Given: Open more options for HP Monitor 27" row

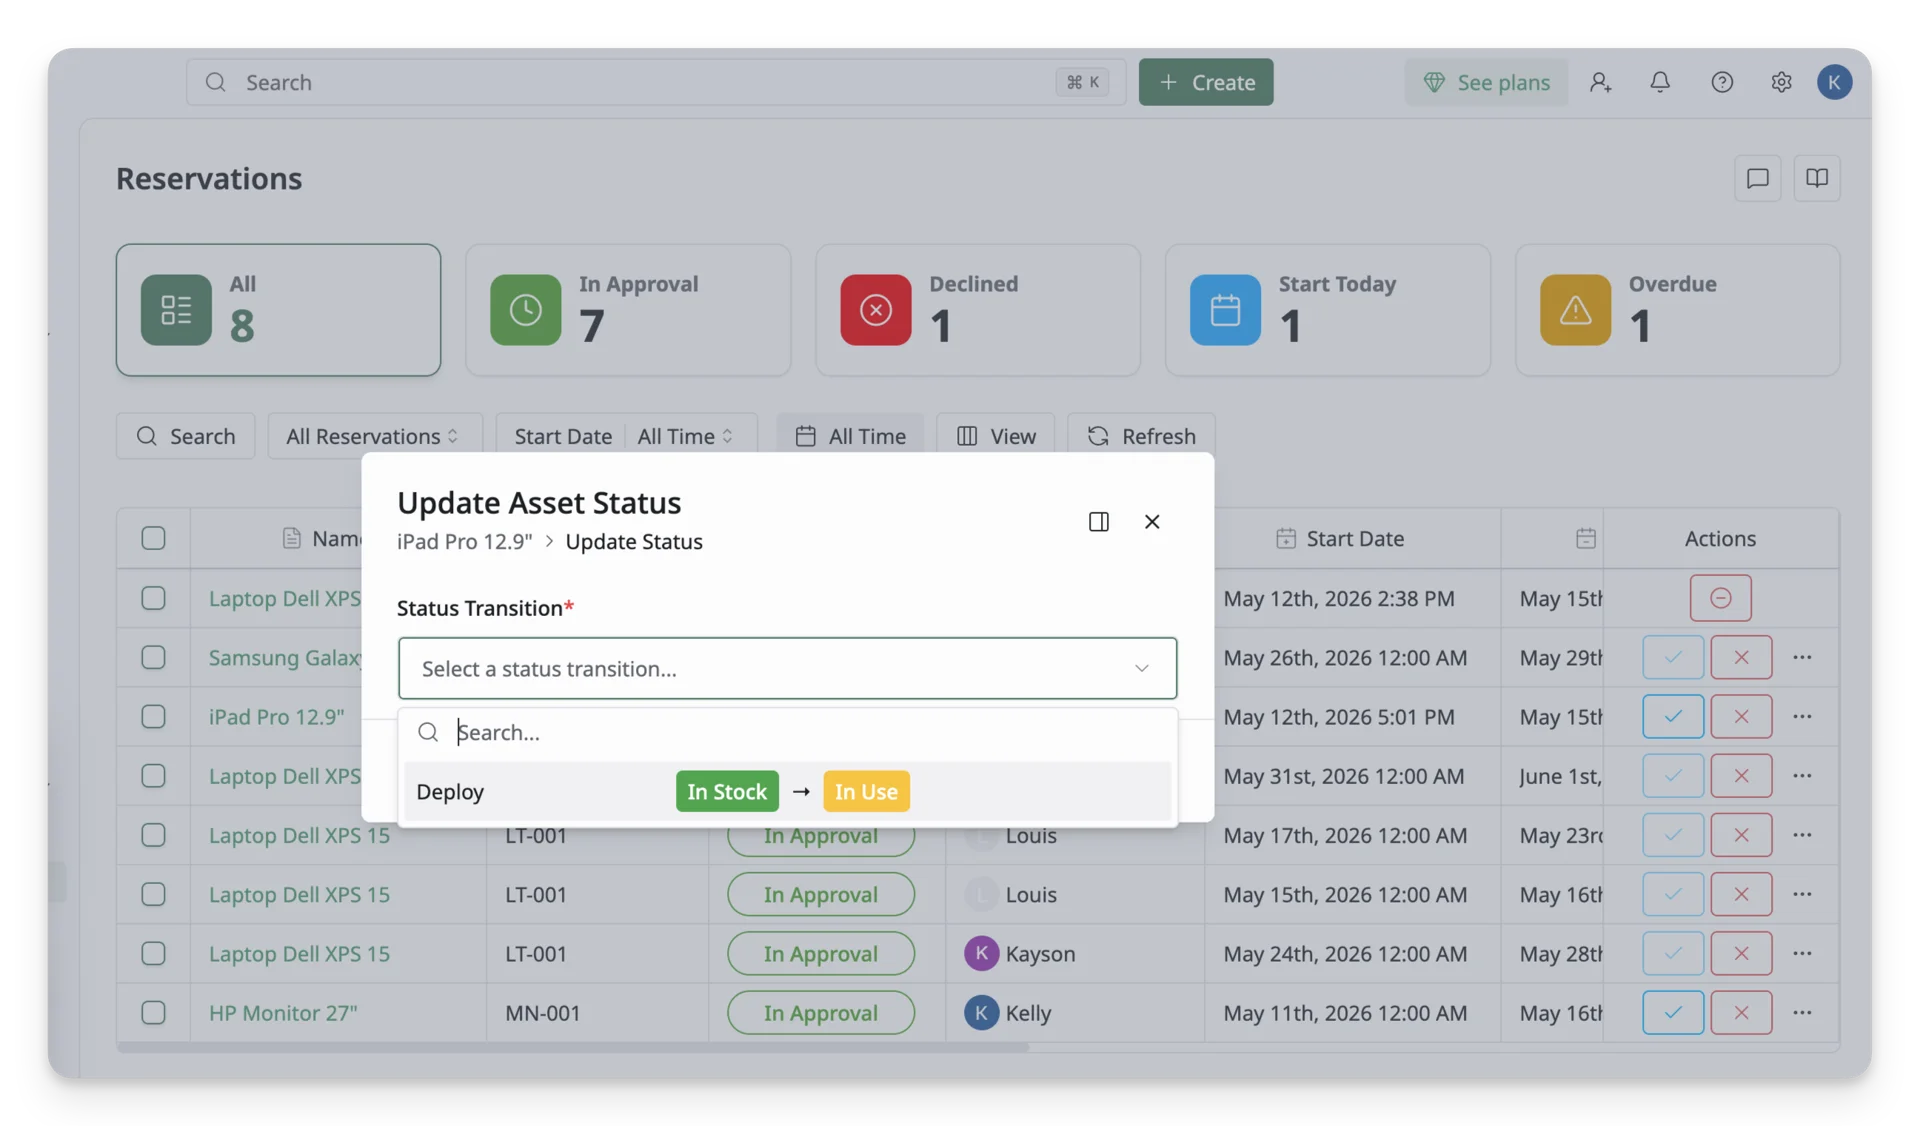Looking at the screenshot, I should (1802, 1012).
